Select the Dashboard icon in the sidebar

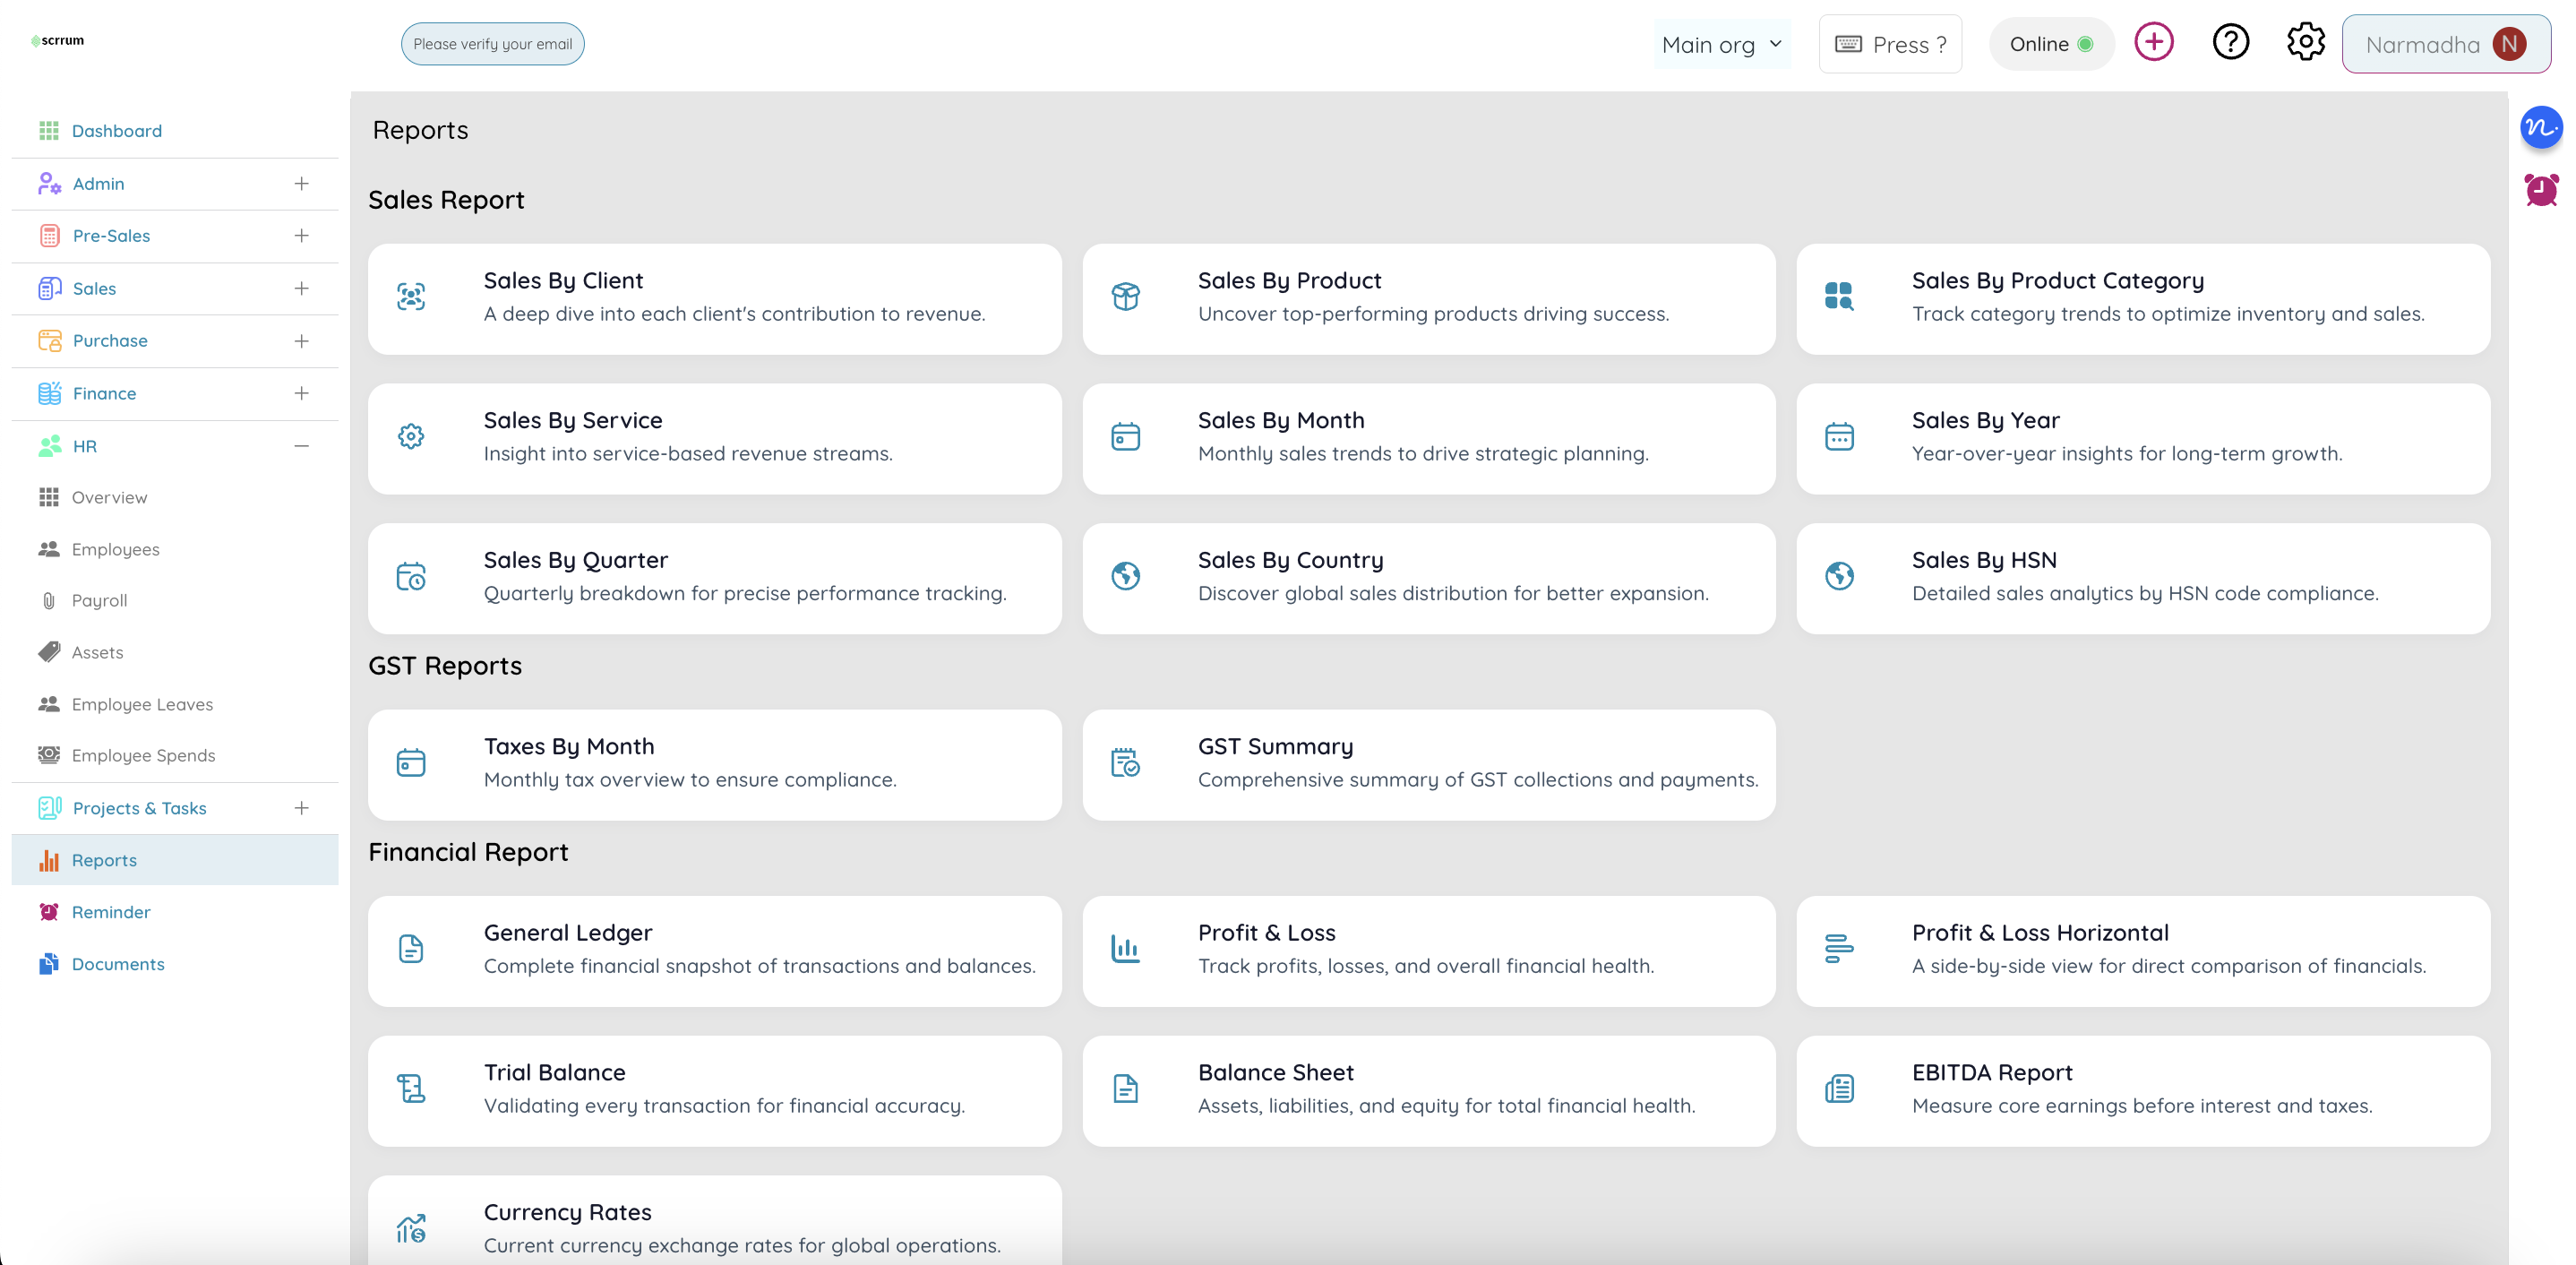coord(49,130)
